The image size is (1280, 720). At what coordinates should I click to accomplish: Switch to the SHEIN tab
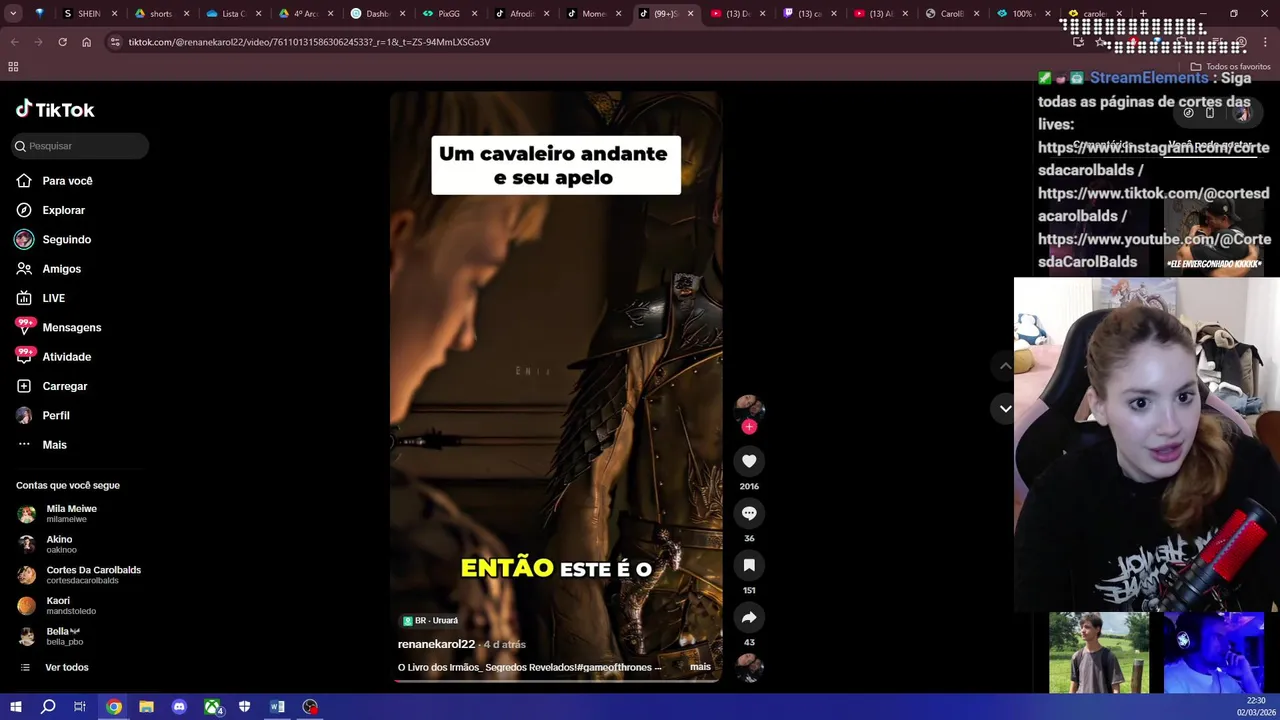(90, 14)
